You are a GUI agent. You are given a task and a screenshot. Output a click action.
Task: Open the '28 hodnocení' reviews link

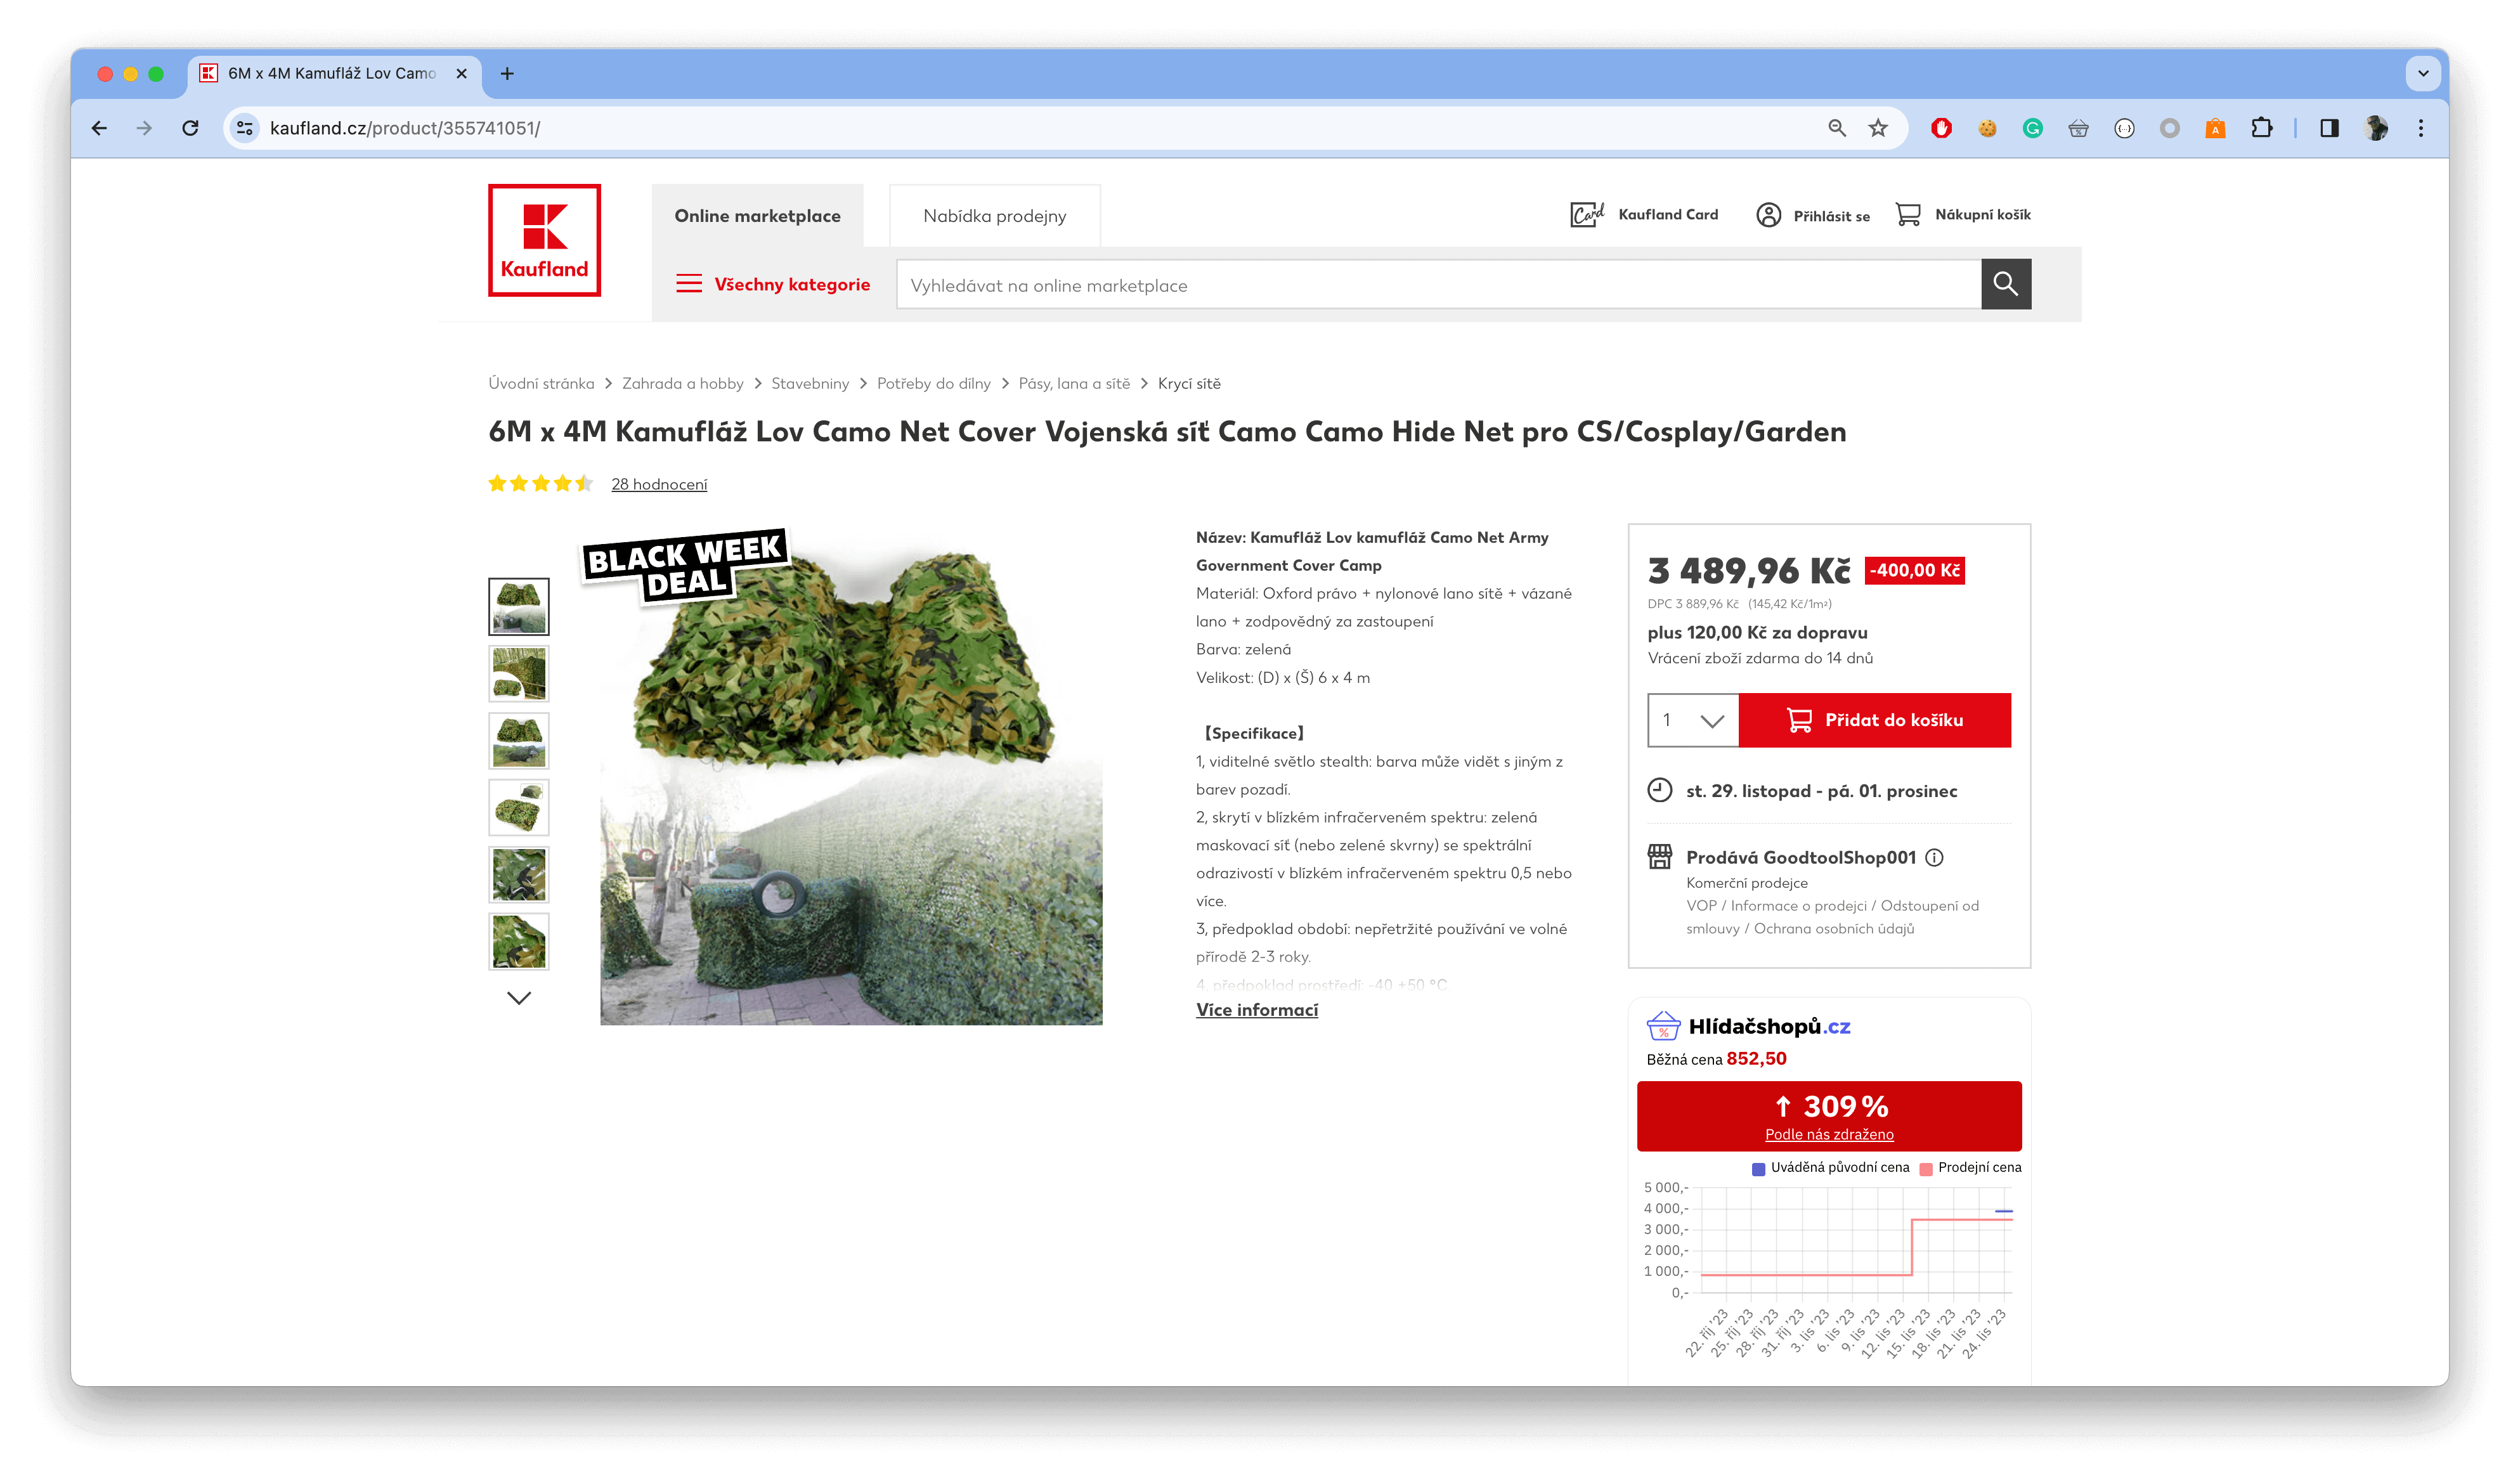click(x=659, y=484)
